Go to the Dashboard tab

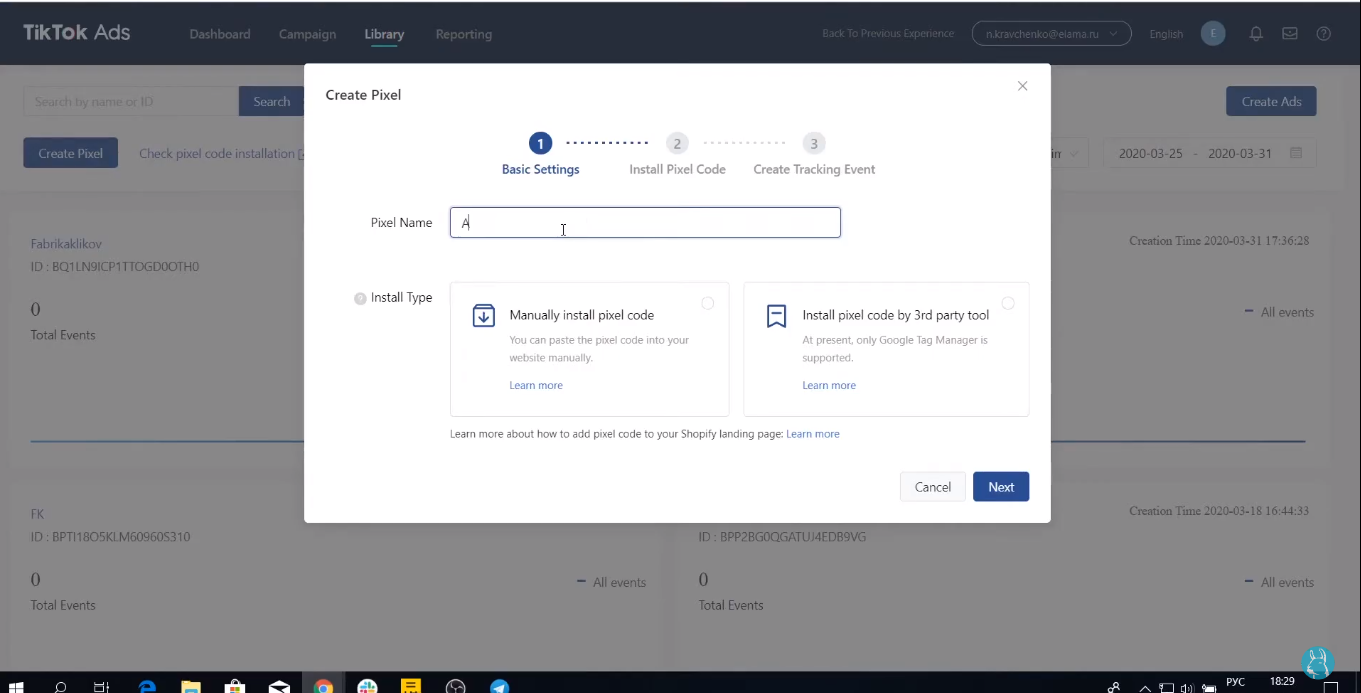[x=220, y=34]
